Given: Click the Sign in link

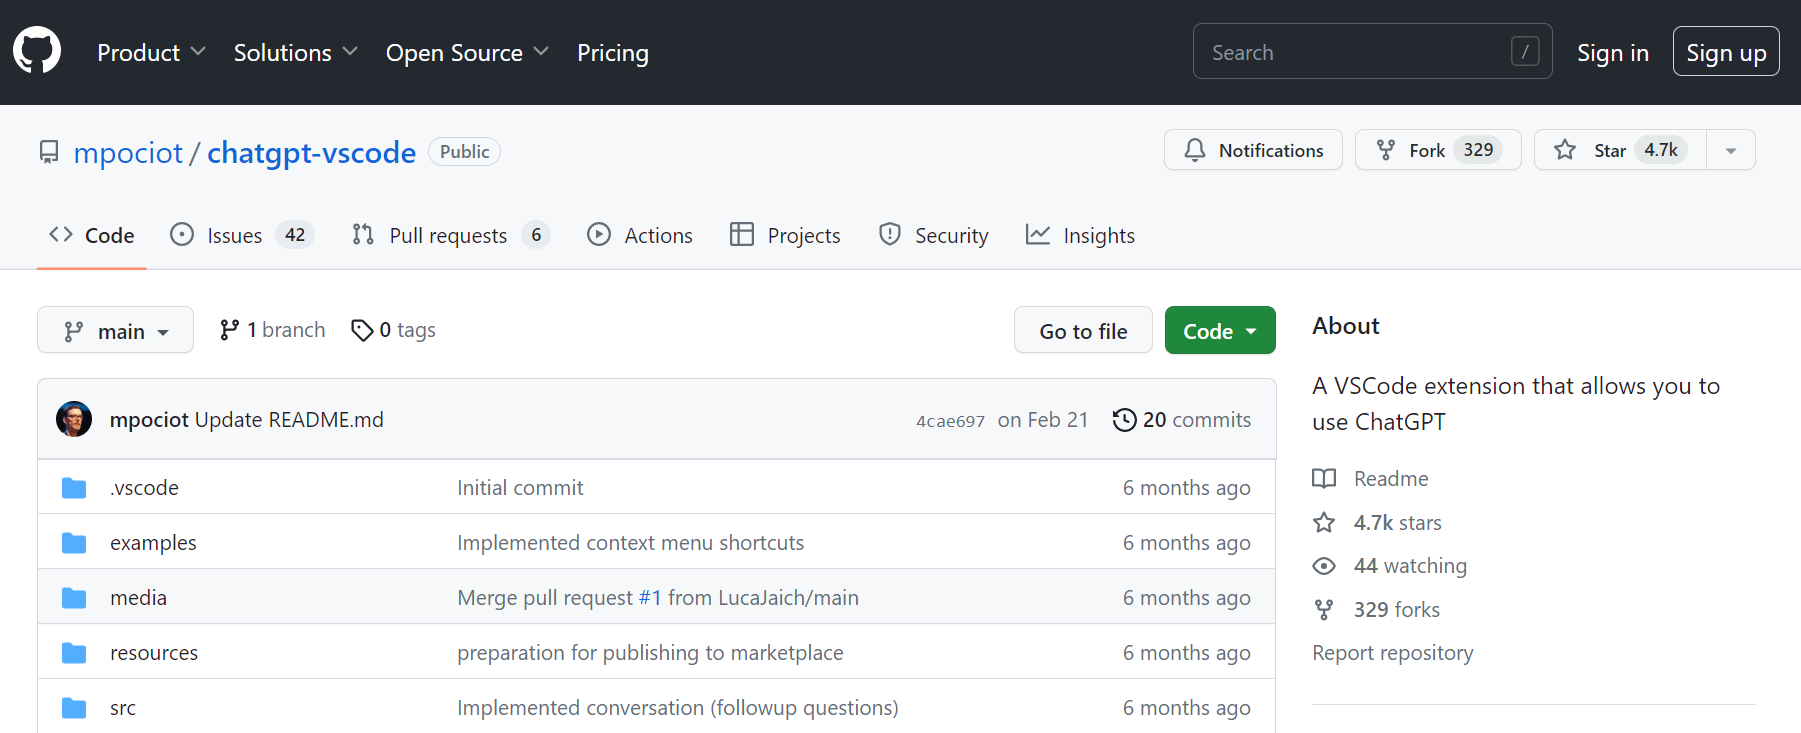Looking at the screenshot, I should coord(1613,52).
